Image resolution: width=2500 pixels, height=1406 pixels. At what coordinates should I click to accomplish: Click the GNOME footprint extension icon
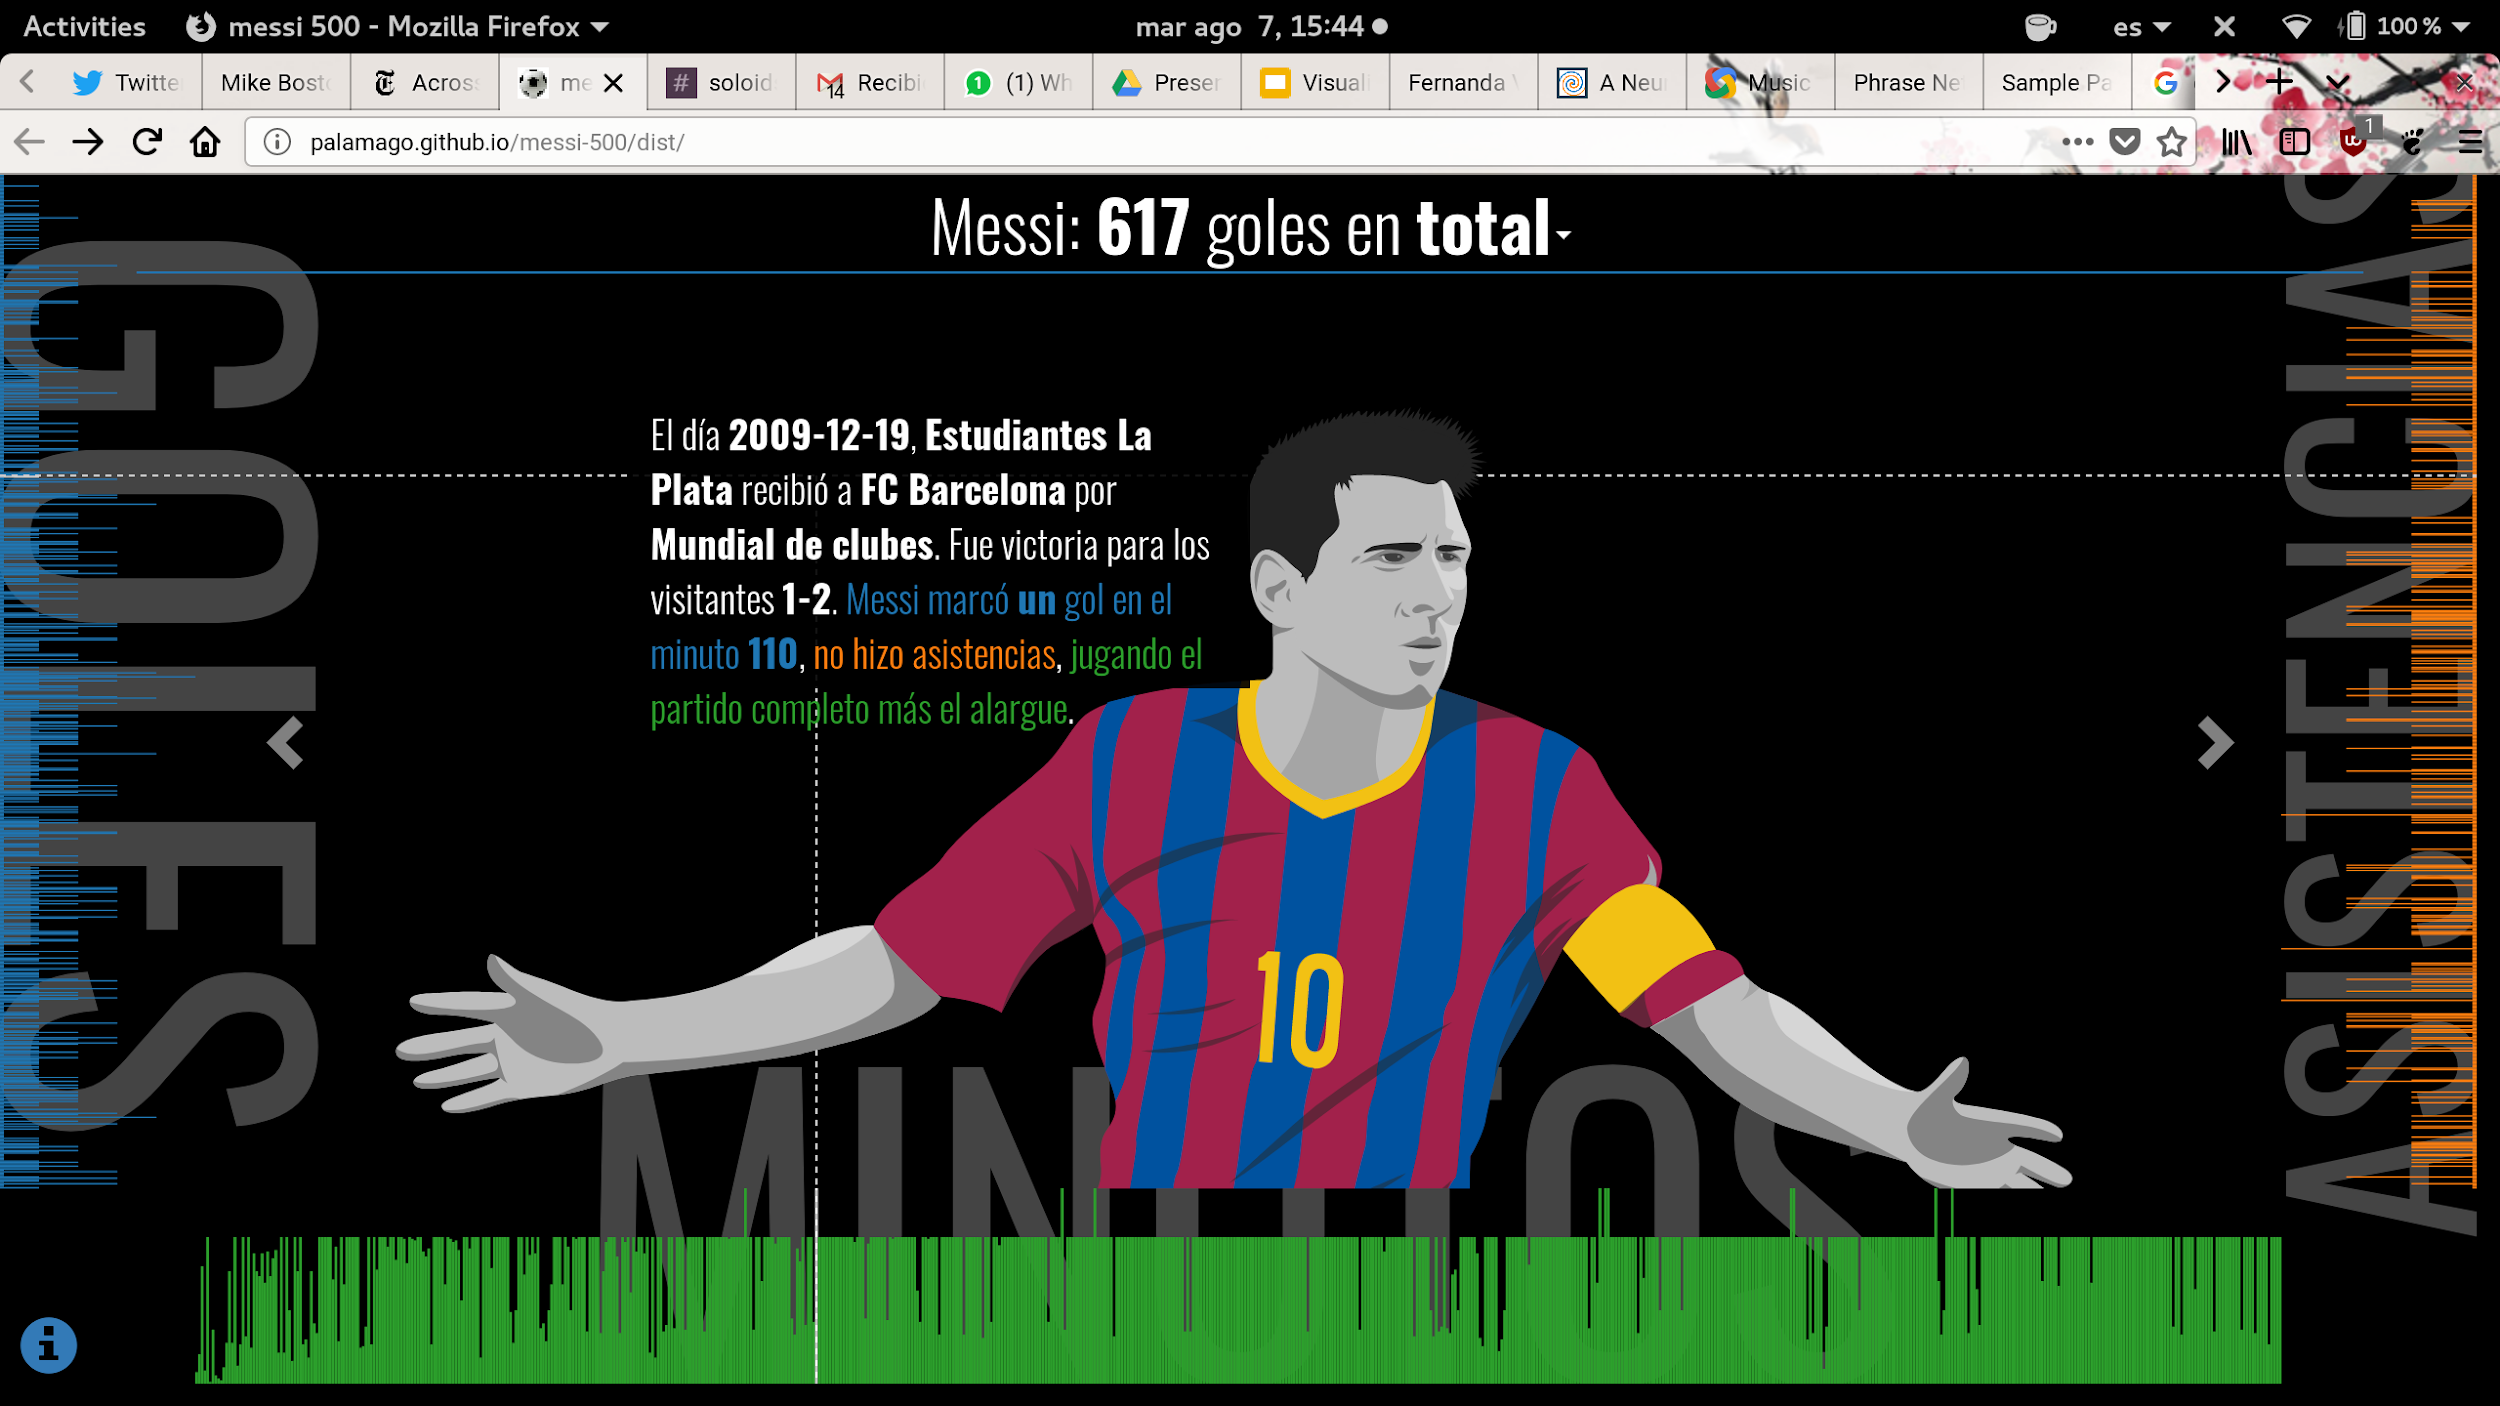(2410, 142)
